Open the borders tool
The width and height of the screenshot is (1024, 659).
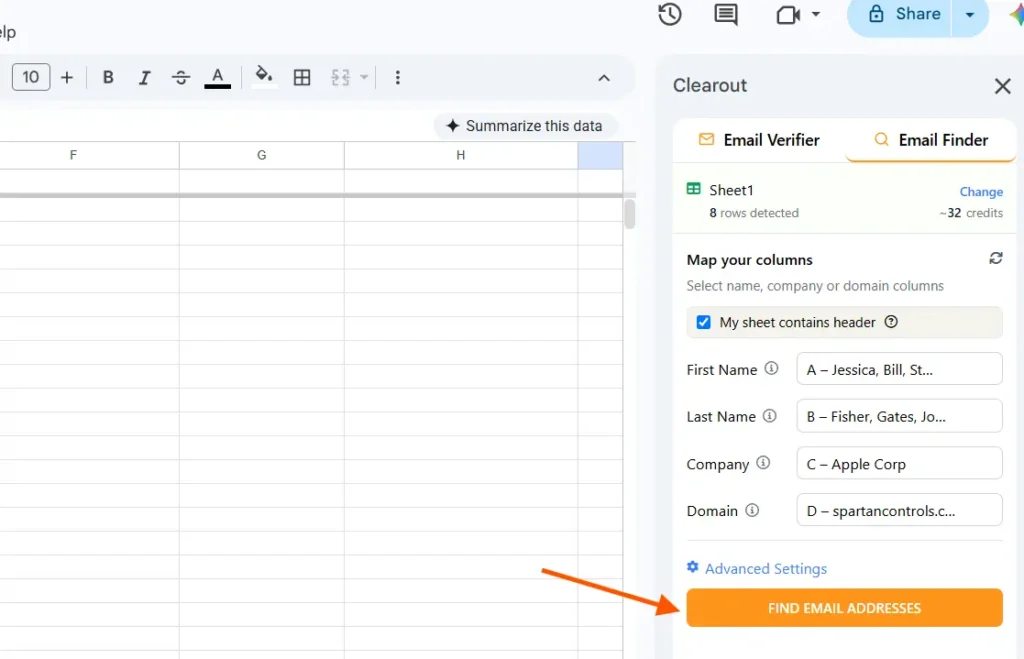(x=302, y=78)
